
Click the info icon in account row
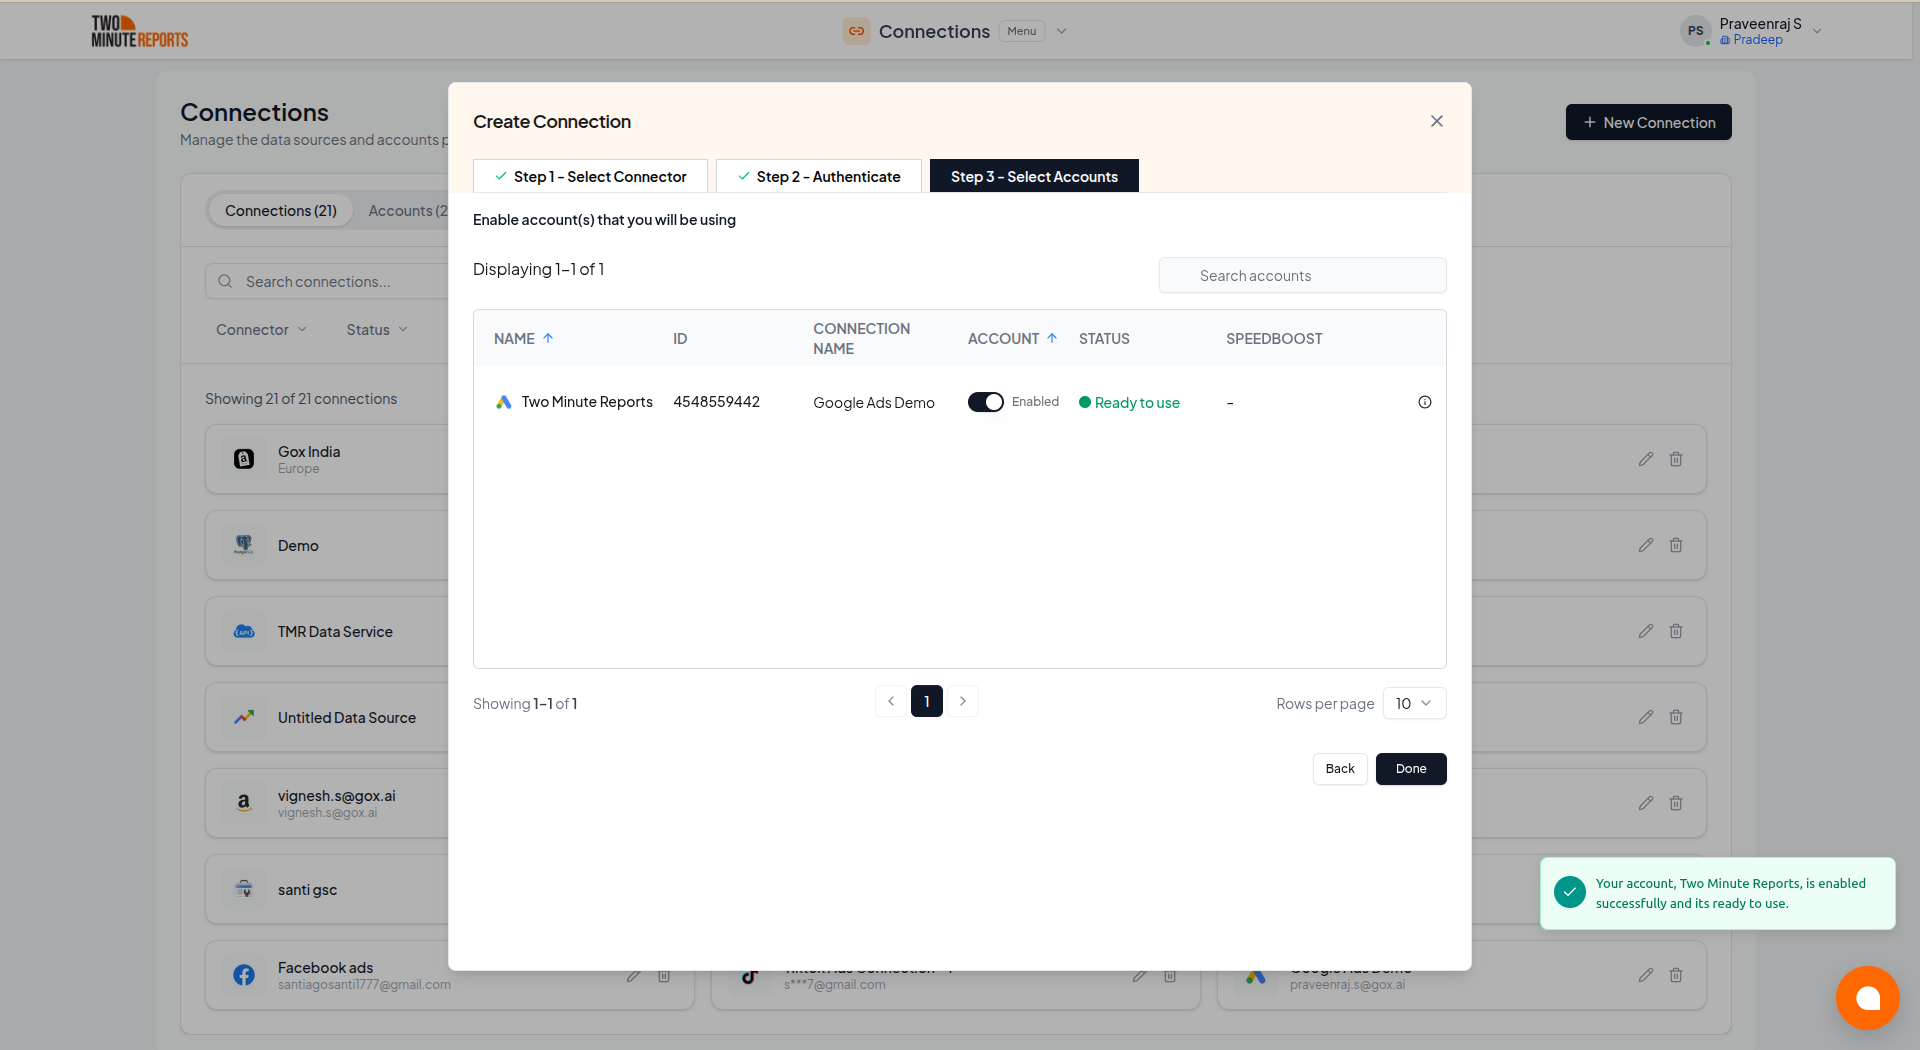(x=1424, y=402)
